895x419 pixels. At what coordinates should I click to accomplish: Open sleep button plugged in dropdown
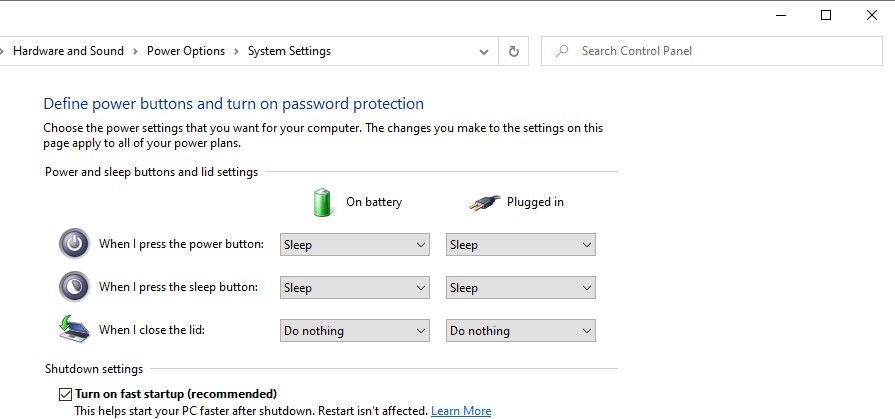(x=520, y=288)
